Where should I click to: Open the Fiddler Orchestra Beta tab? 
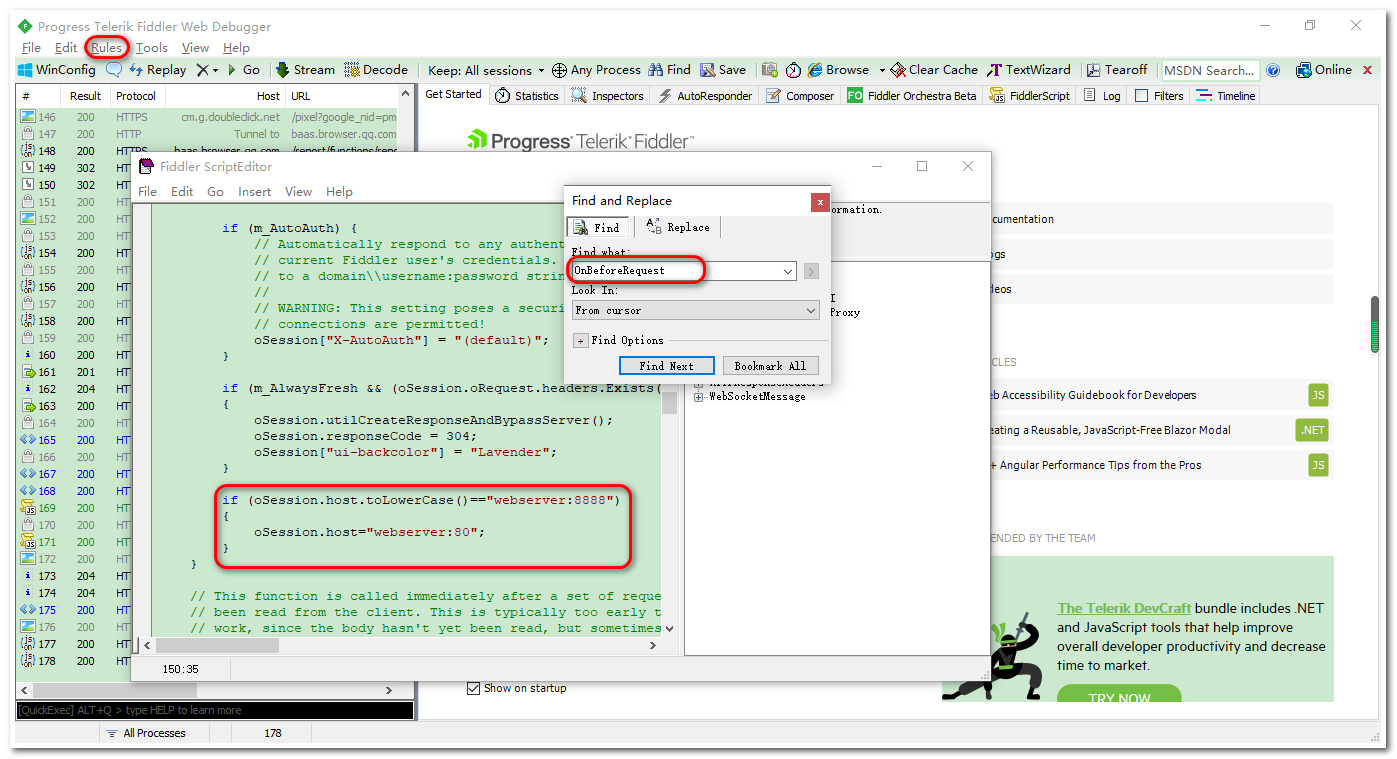(912, 96)
